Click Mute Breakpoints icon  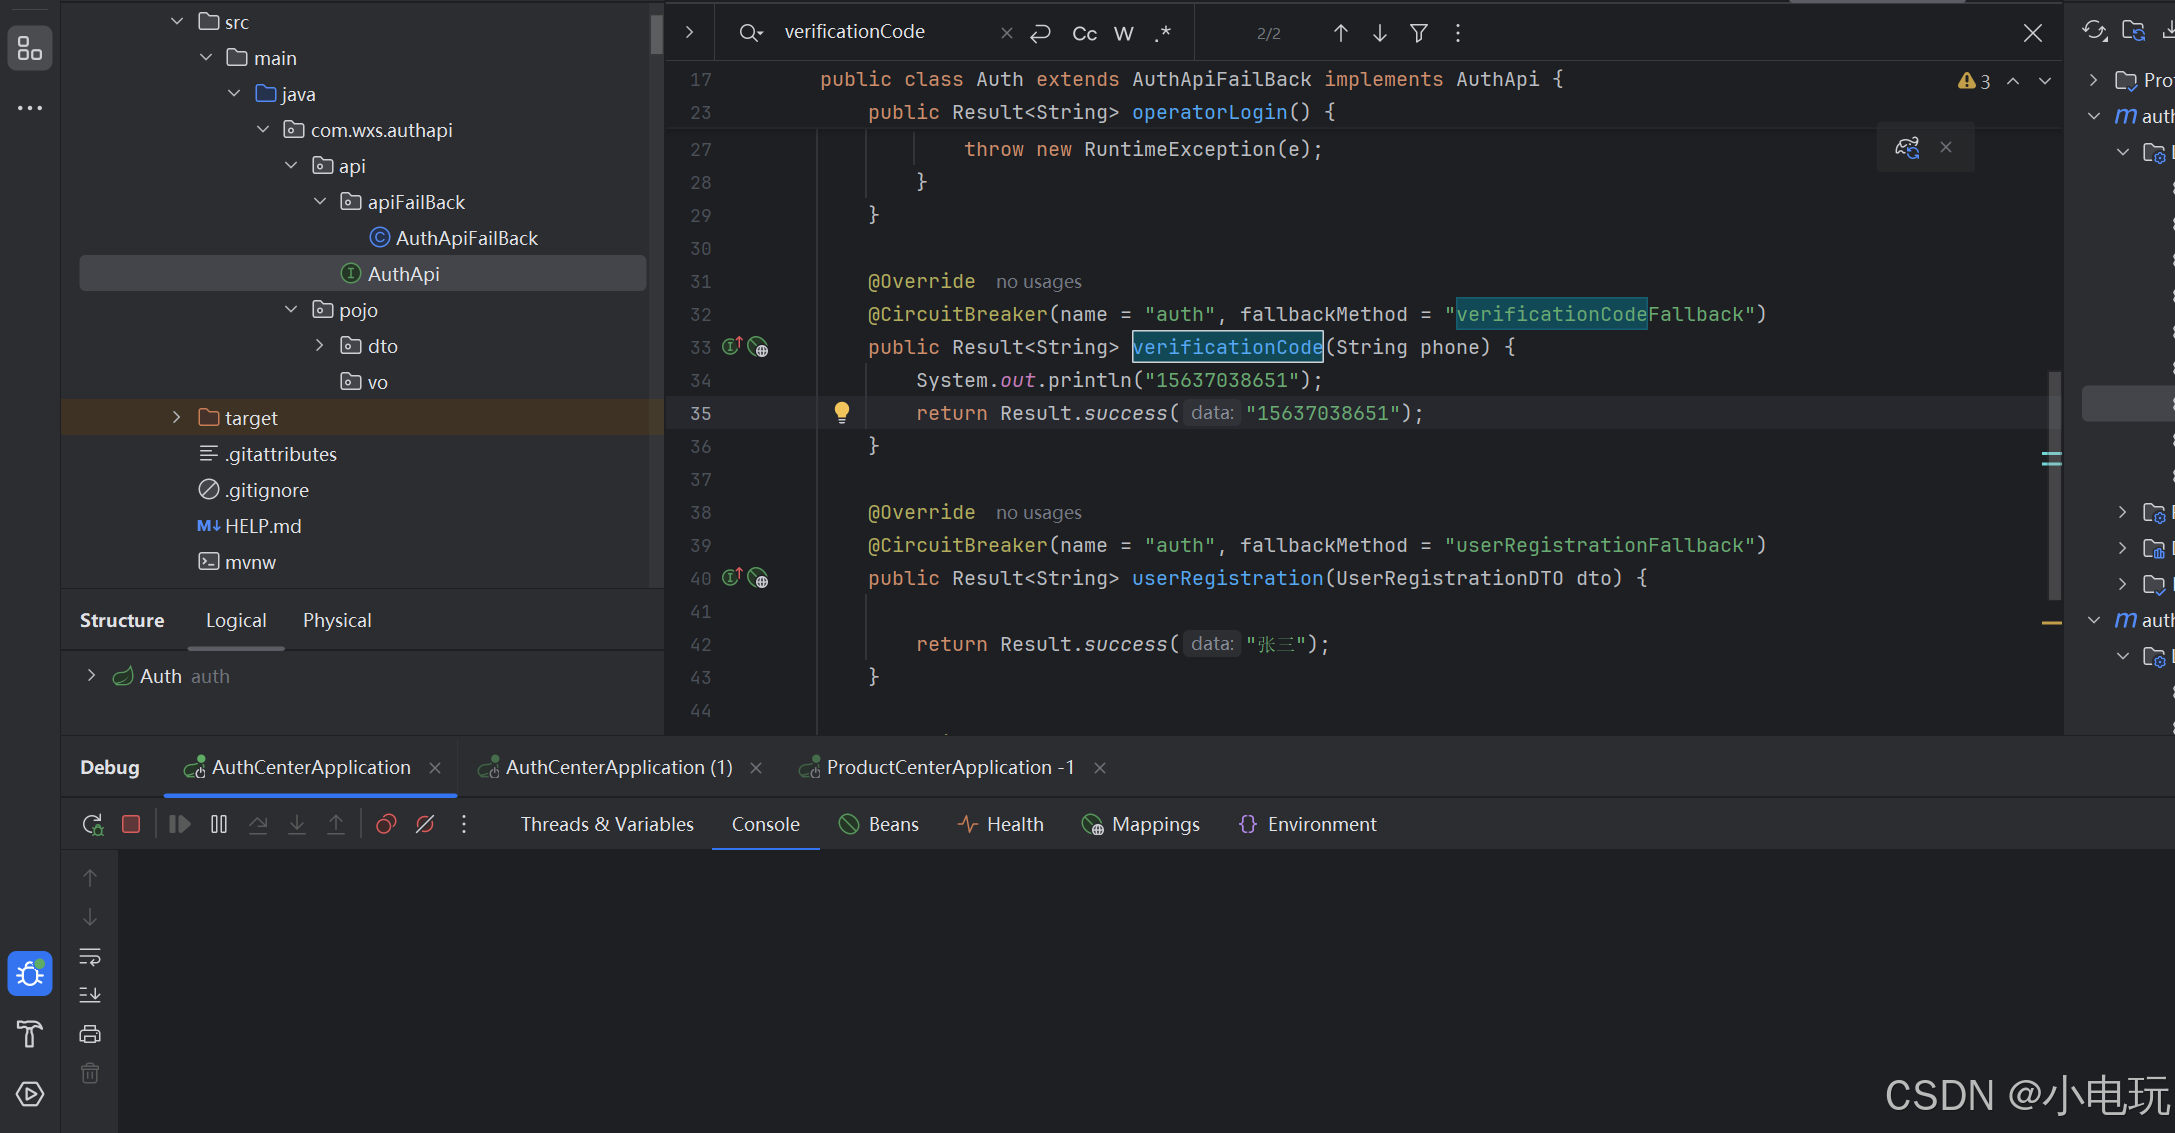425,824
